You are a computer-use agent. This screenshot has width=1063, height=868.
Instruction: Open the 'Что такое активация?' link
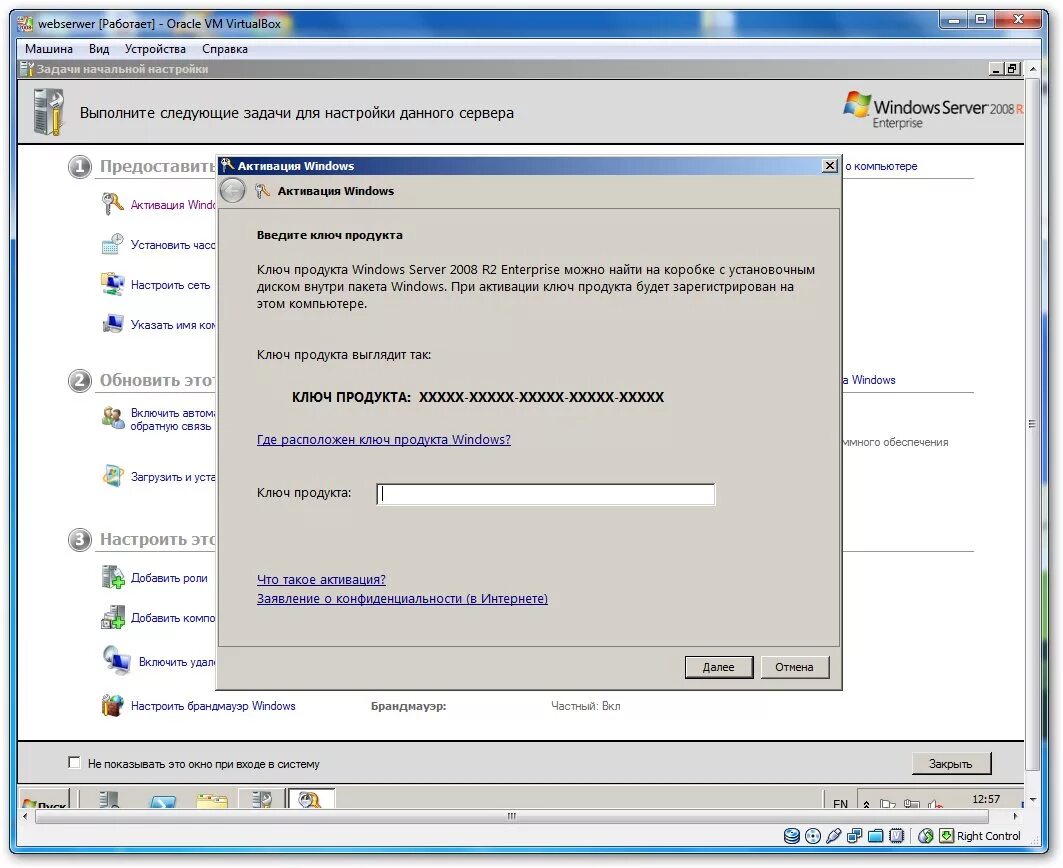[x=321, y=580]
